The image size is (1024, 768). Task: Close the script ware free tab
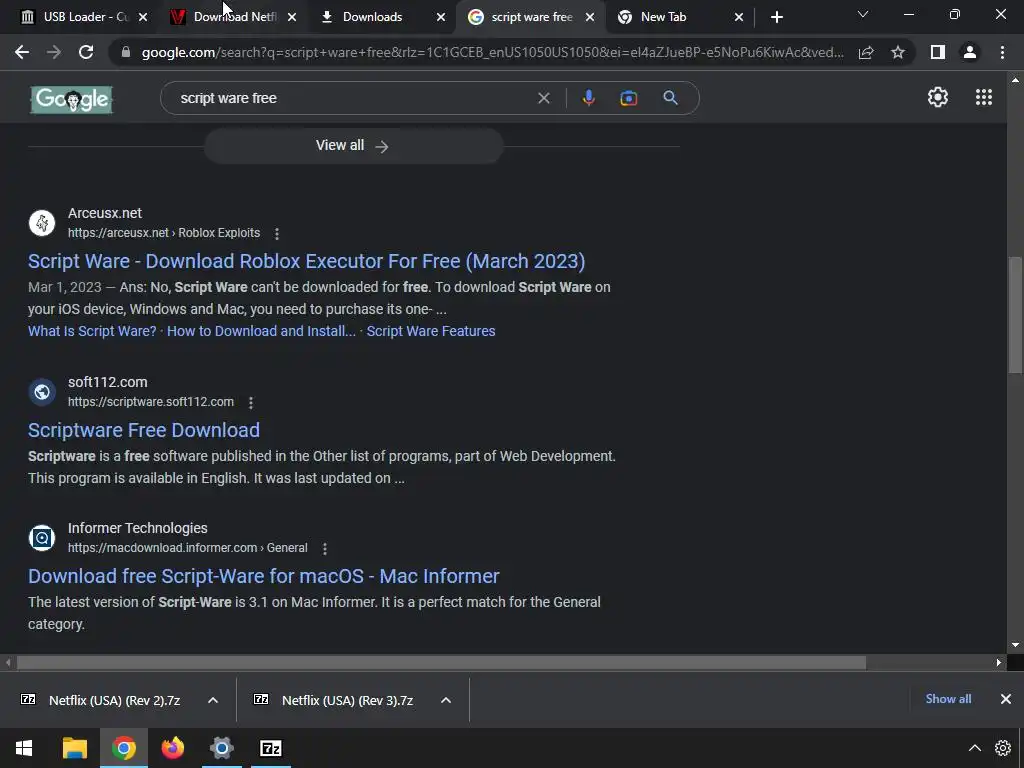point(590,17)
